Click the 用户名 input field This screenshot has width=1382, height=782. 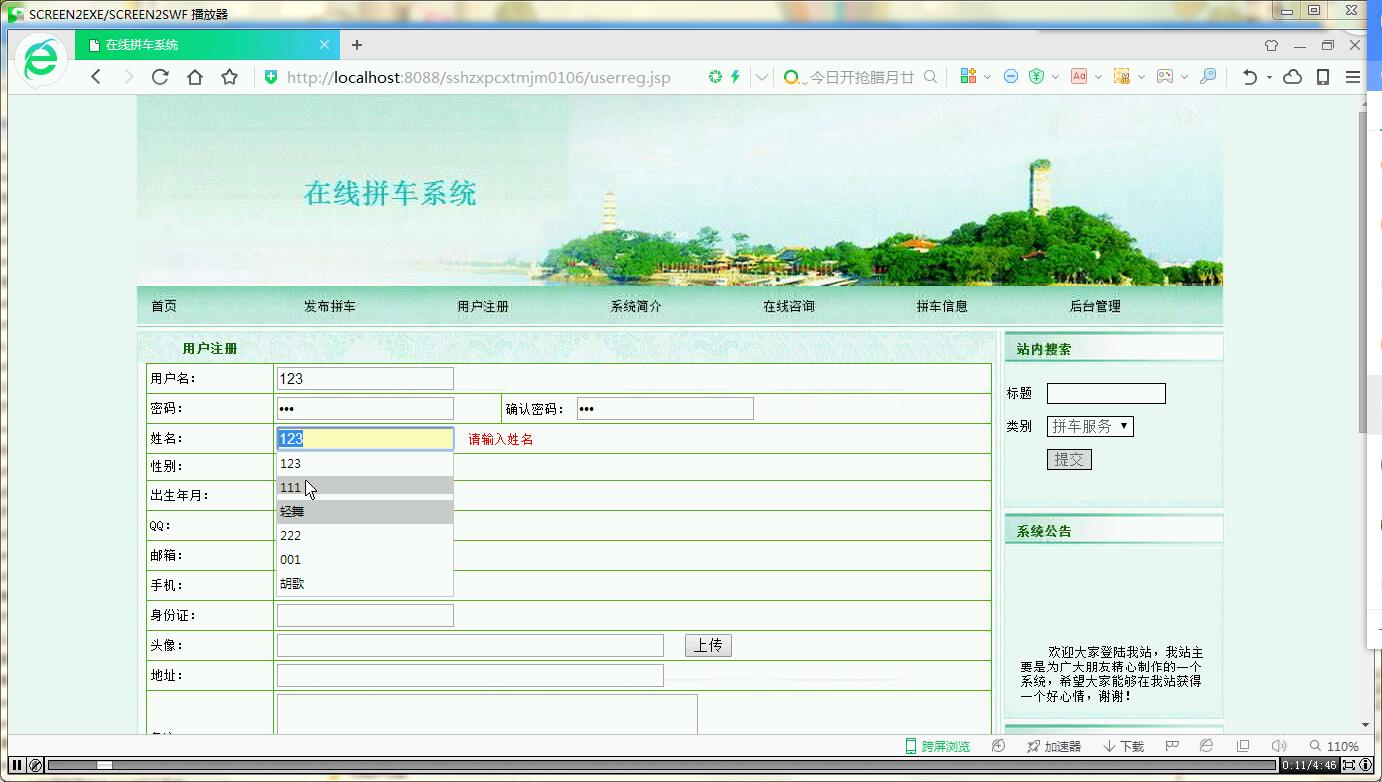(x=365, y=379)
